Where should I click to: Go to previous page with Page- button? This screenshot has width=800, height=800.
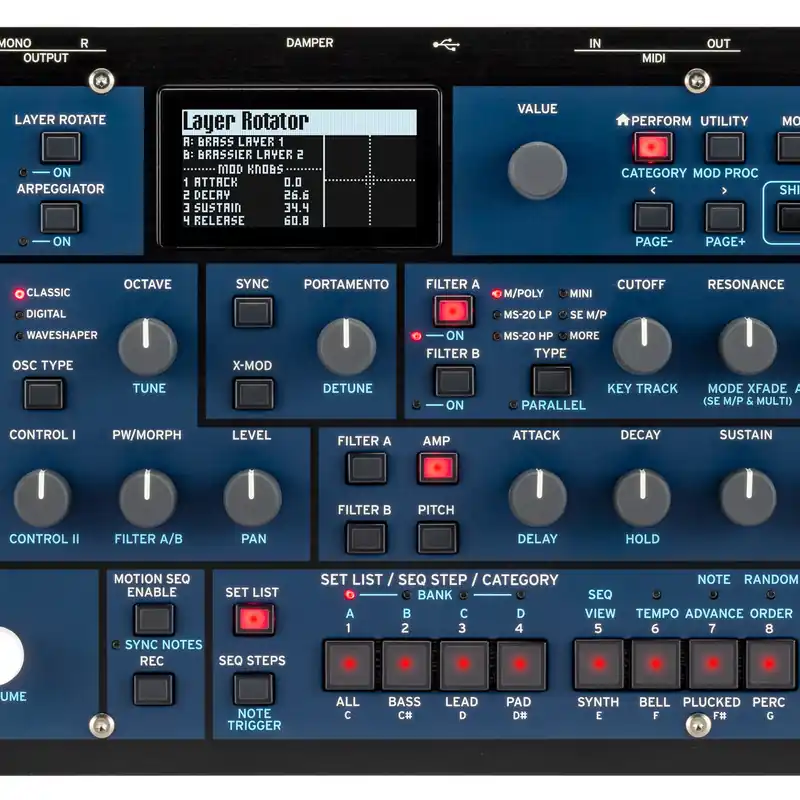click(653, 217)
